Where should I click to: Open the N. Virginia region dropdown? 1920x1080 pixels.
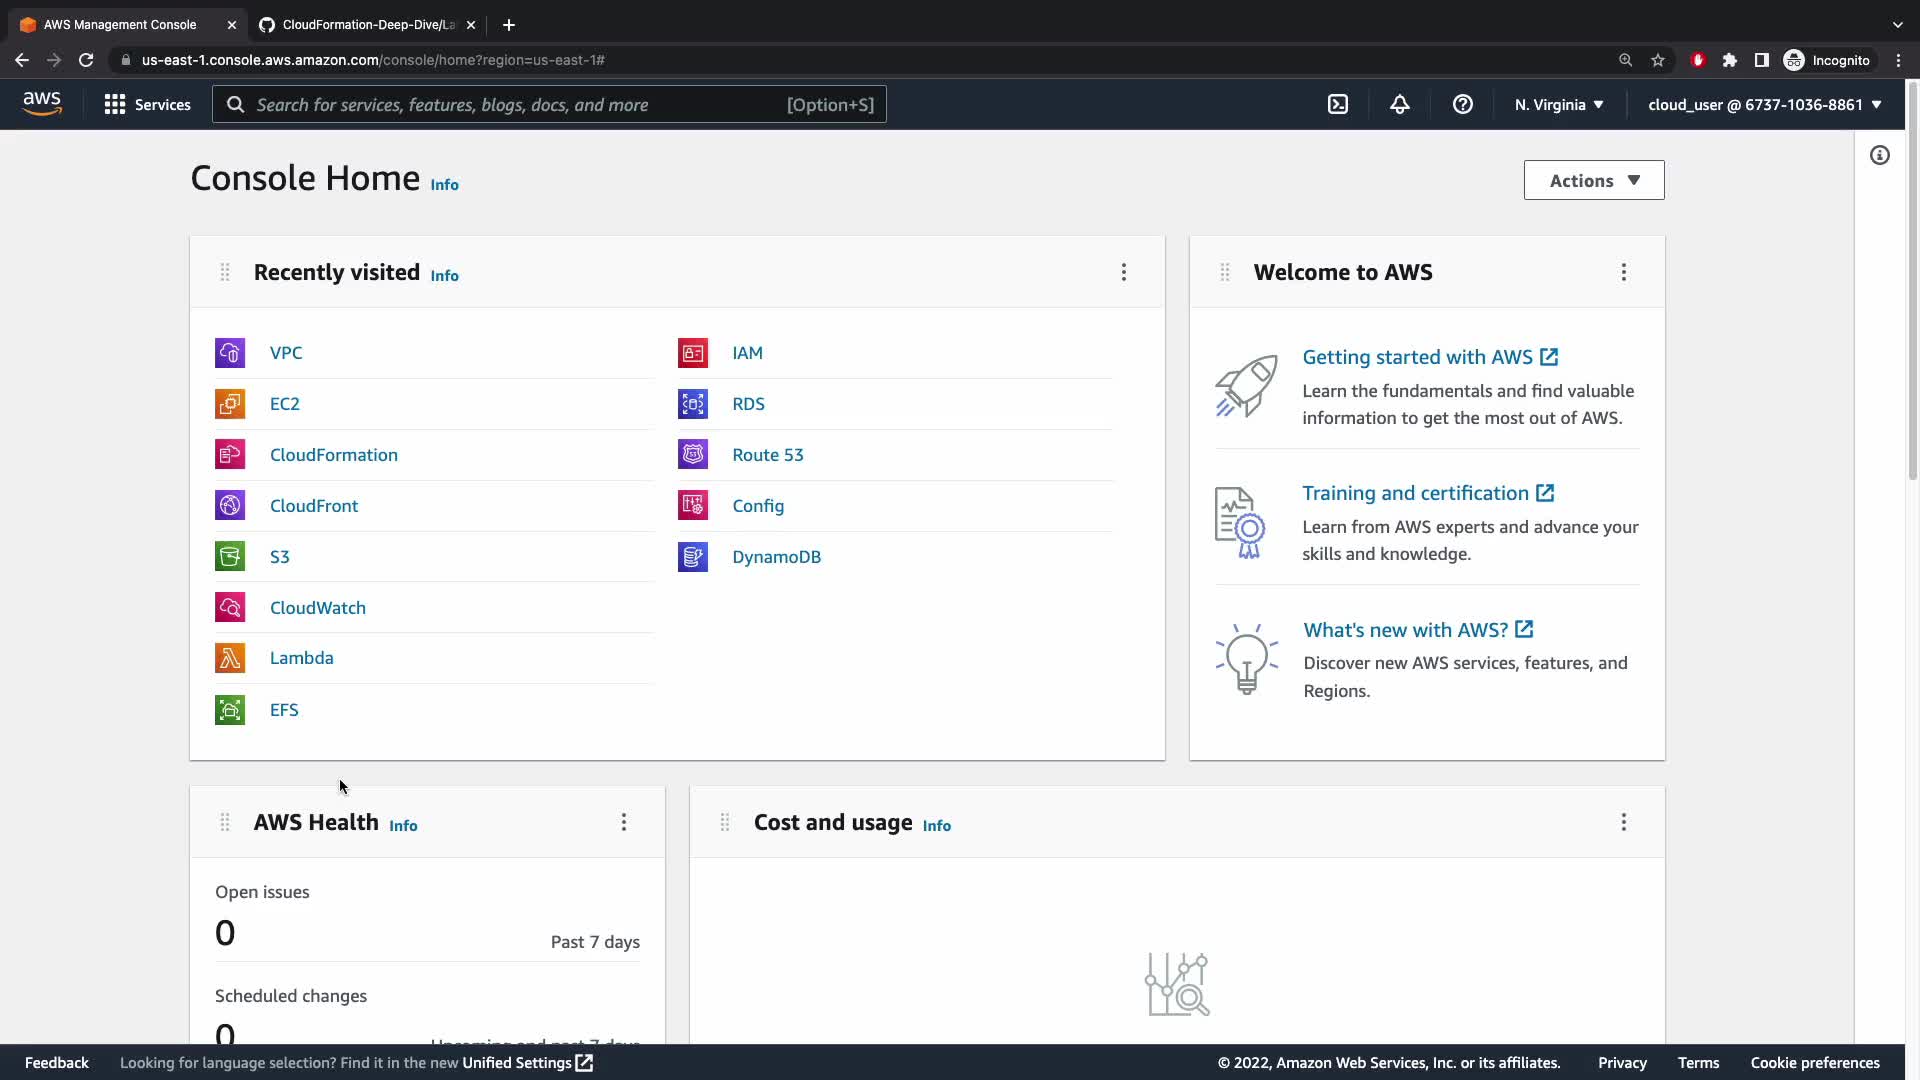tap(1558, 104)
